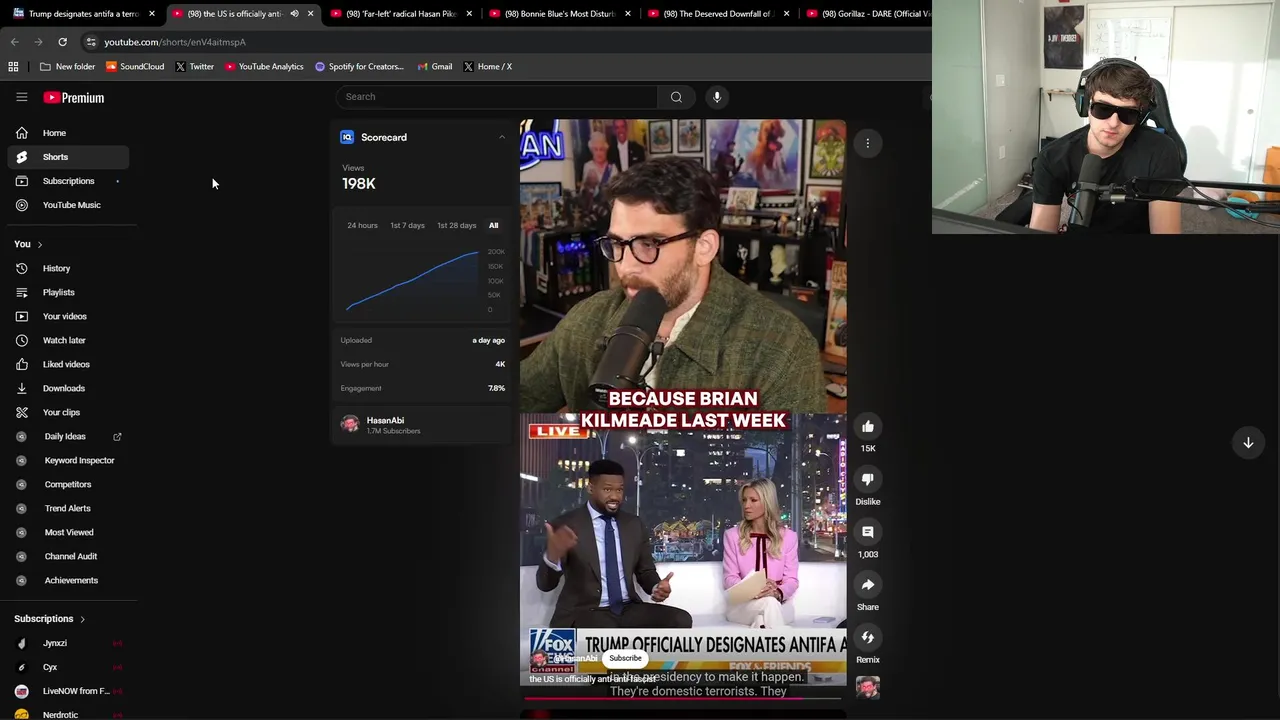Go to next short with down arrow
The width and height of the screenshot is (1280, 720).
(x=1248, y=442)
